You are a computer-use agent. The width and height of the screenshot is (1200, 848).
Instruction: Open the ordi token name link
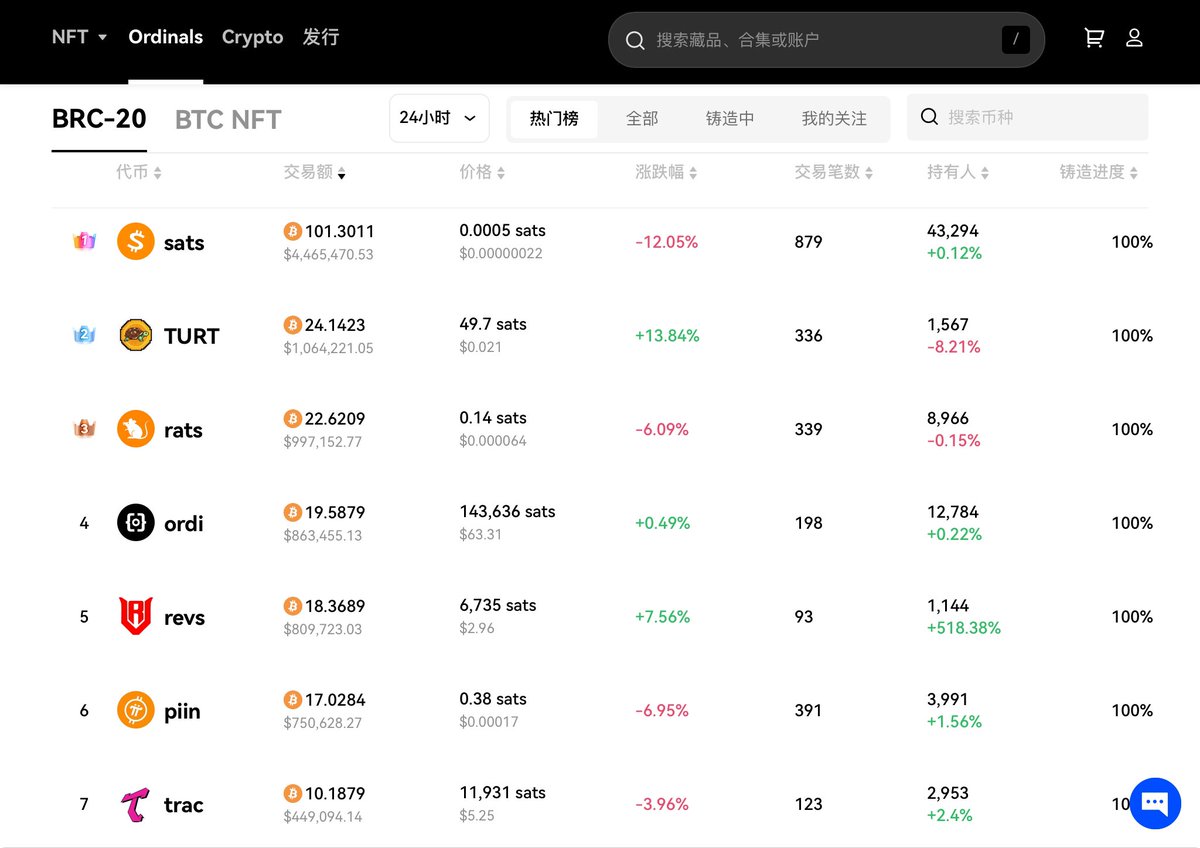184,524
